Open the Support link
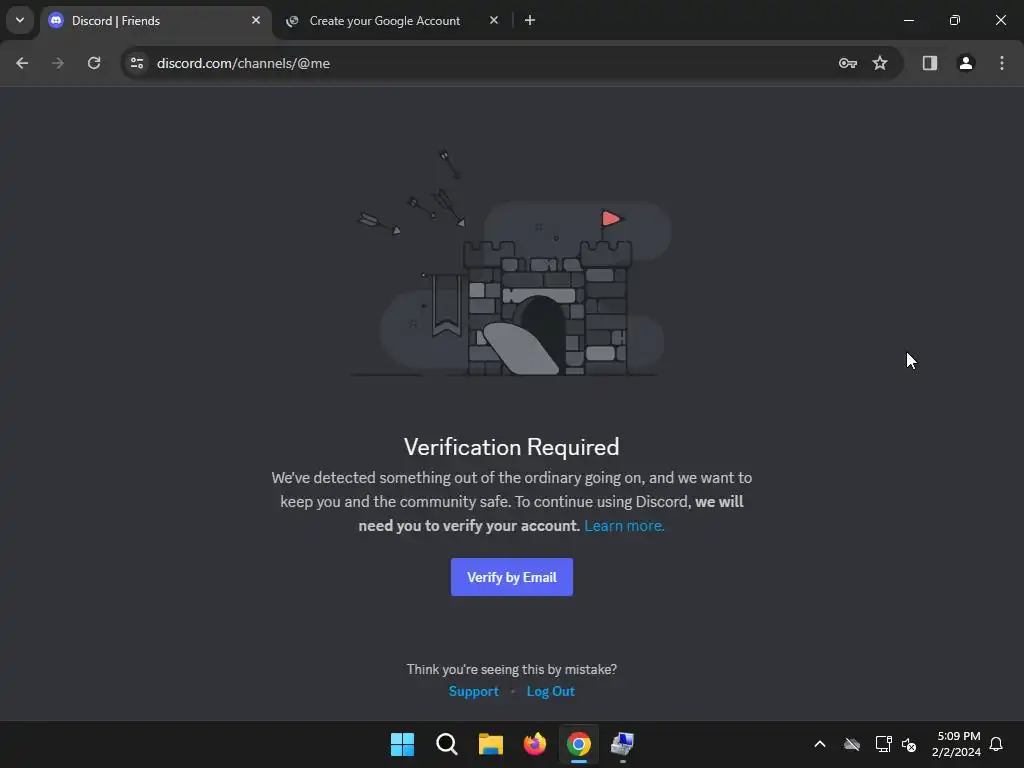 click(473, 691)
